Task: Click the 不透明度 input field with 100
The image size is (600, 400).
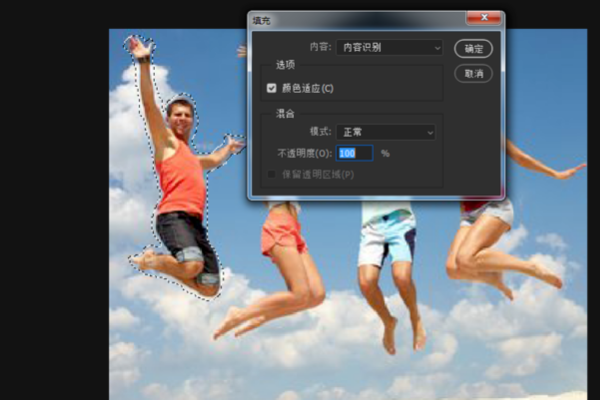Action: click(x=354, y=153)
